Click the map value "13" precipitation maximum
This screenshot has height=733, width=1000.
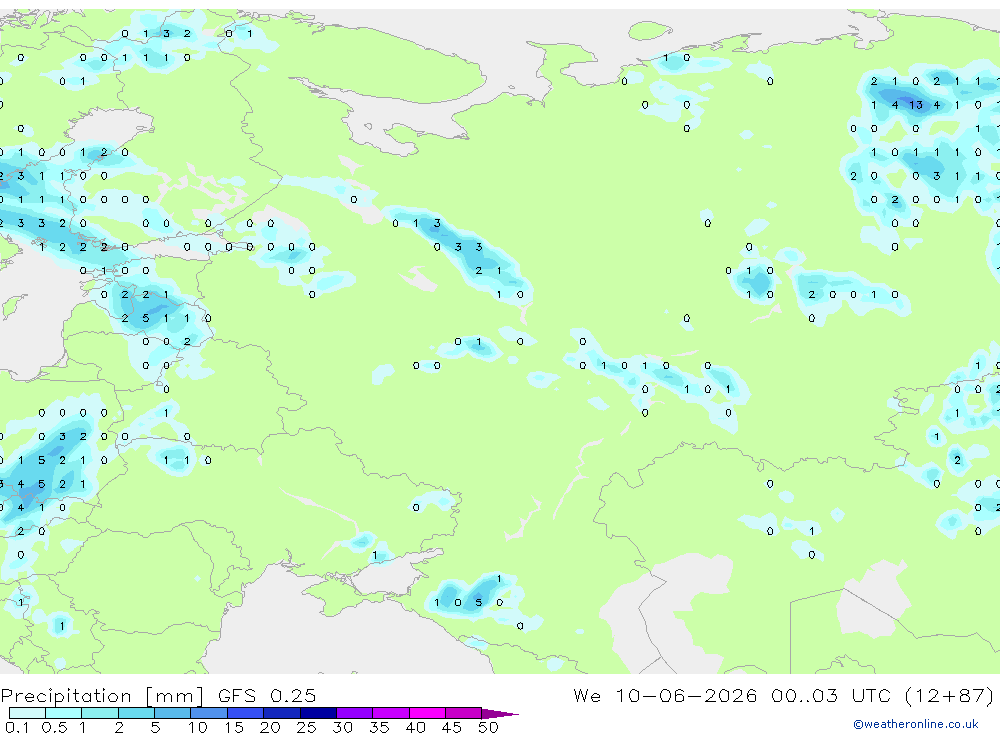pyautogui.click(x=916, y=105)
